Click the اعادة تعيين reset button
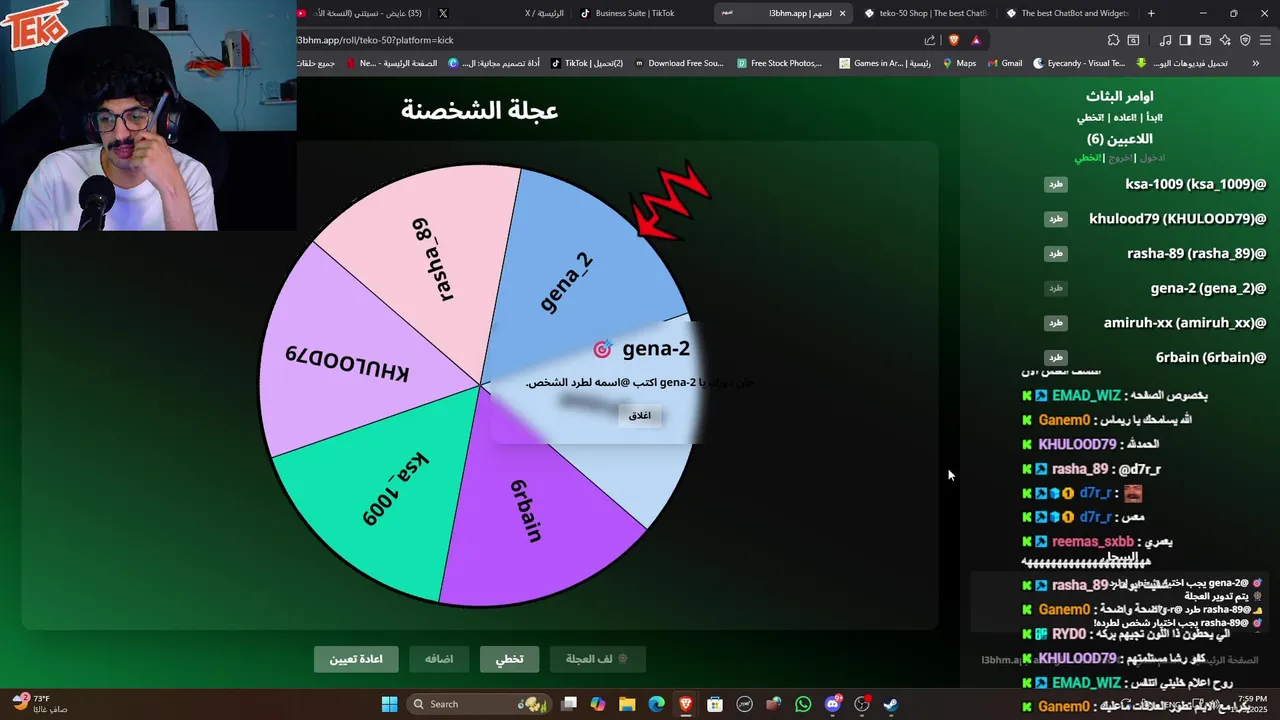1280x720 pixels. click(x=356, y=659)
